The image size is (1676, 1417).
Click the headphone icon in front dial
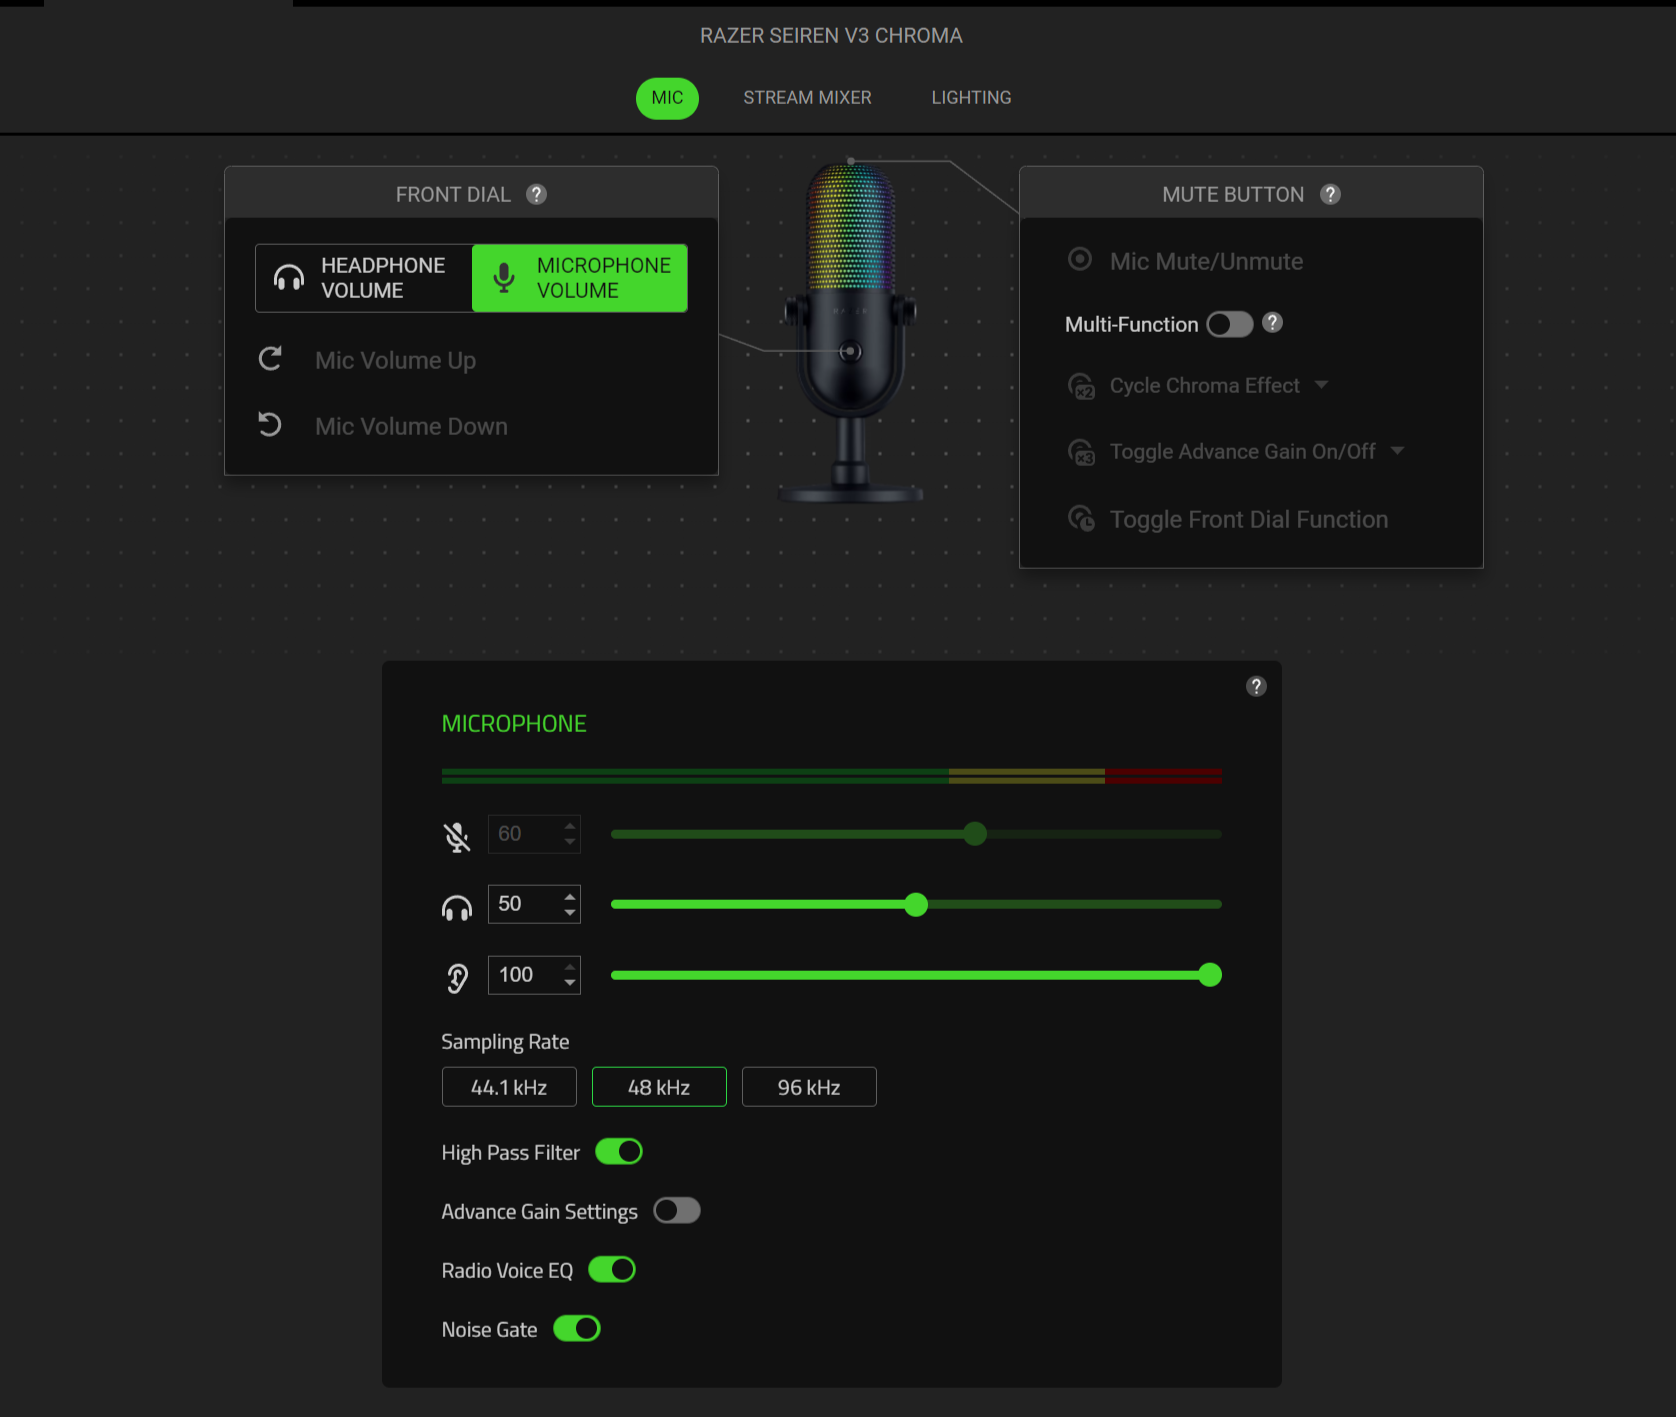coord(289,278)
